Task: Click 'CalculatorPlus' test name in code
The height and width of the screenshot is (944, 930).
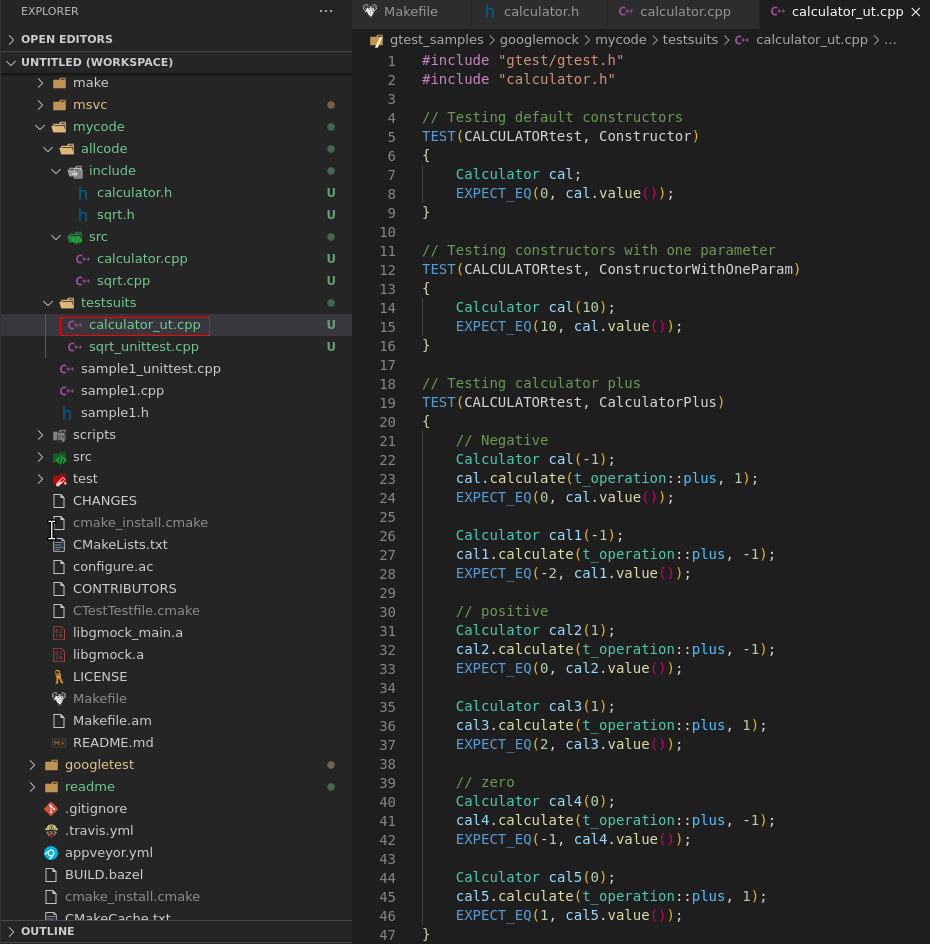Action: pyautogui.click(x=657, y=403)
